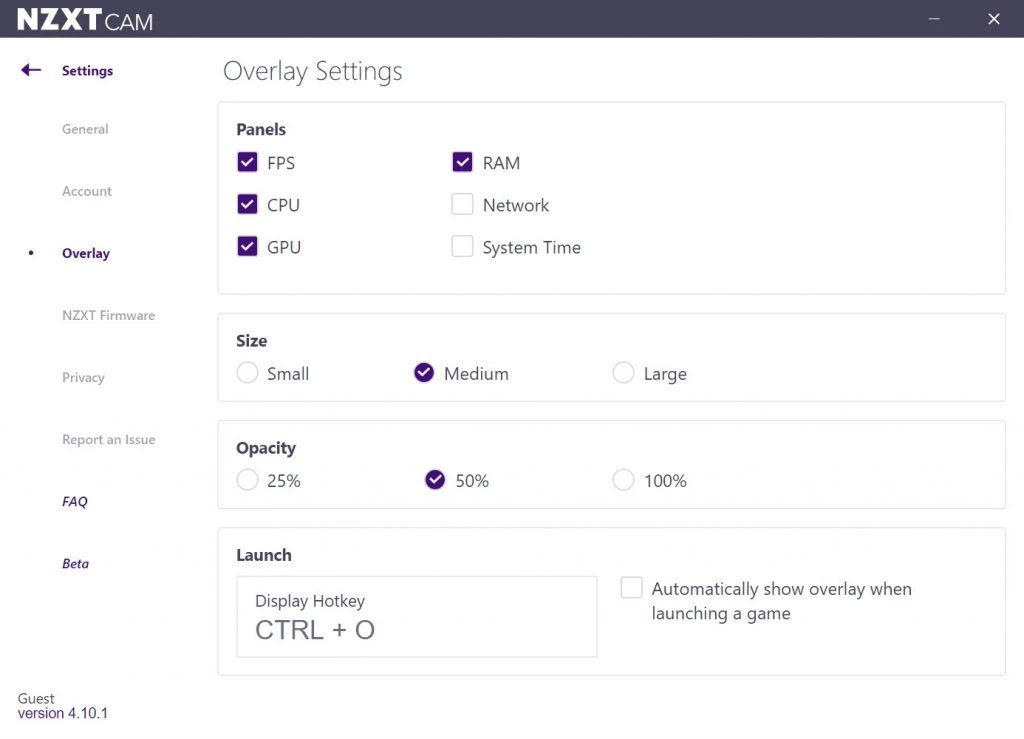Enable automatically show overlay when launching game
Screen dimensions: 1024x739
[x=631, y=588]
